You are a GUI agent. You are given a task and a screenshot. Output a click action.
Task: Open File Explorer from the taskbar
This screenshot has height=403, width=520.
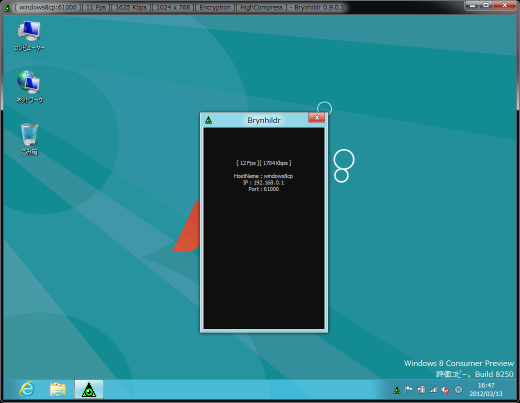(58, 389)
